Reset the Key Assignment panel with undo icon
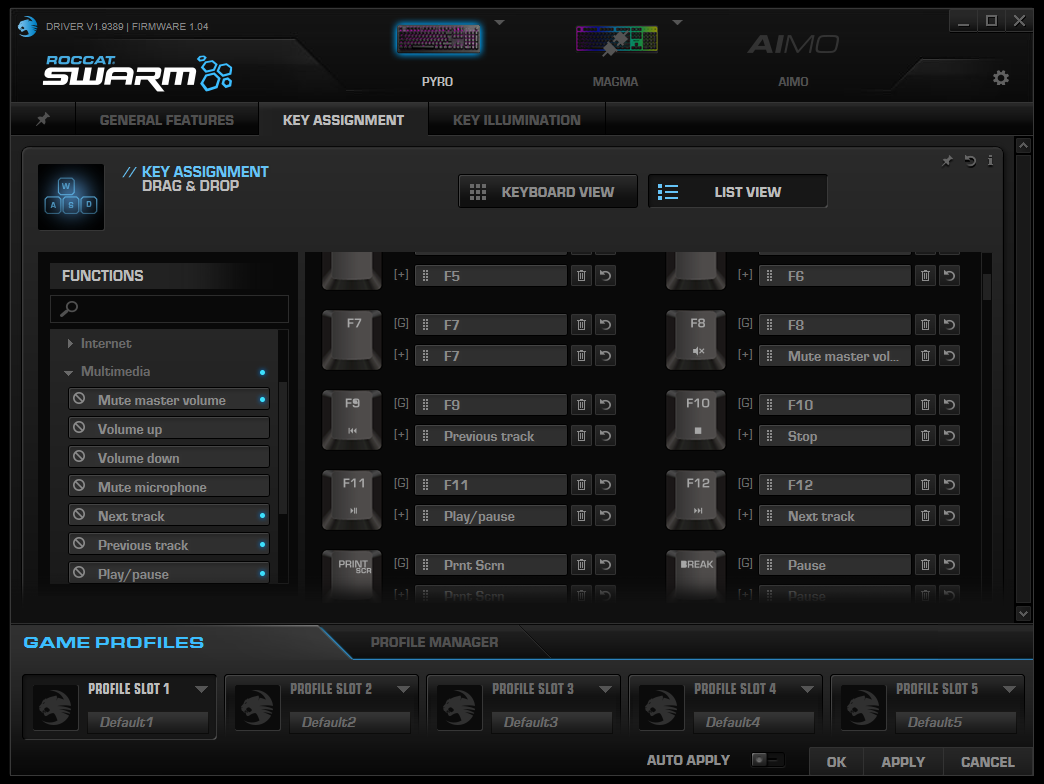The height and width of the screenshot is (784, 1044). pos(970,161)
